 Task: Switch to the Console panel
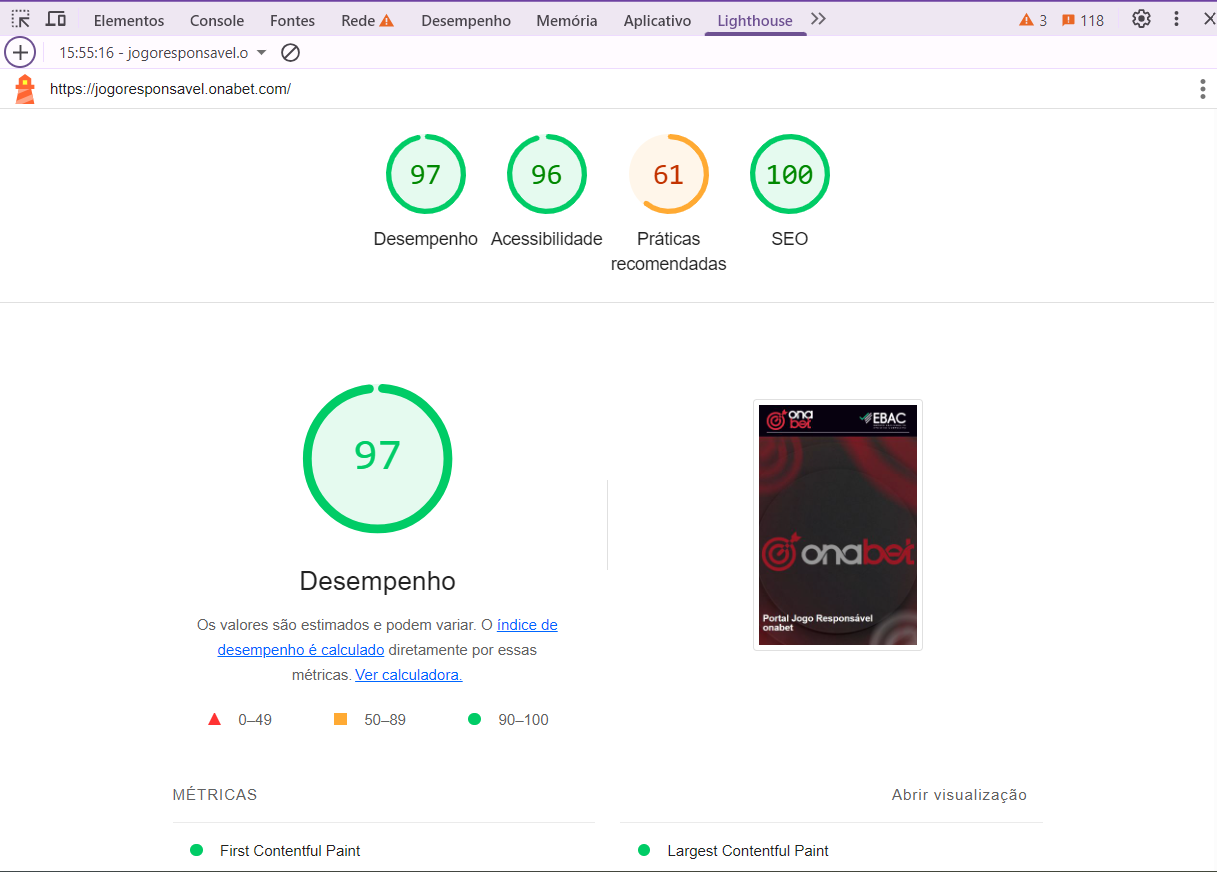coord(216,20)
